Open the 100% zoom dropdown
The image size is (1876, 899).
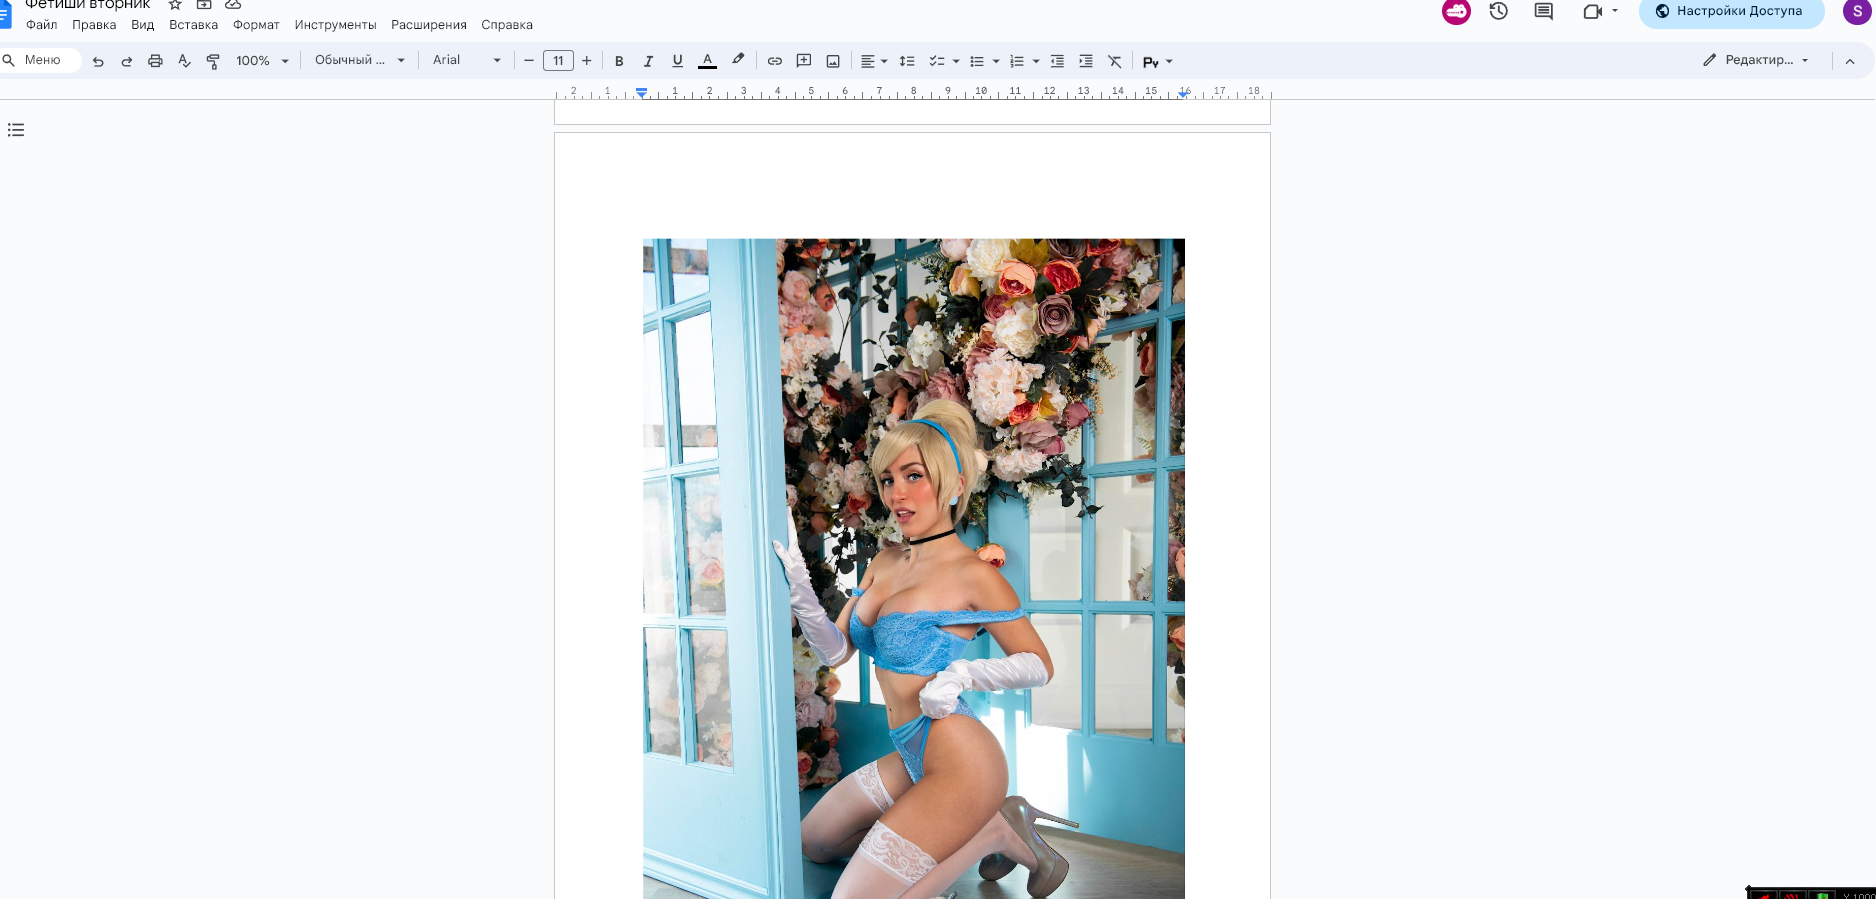point(262,61)
